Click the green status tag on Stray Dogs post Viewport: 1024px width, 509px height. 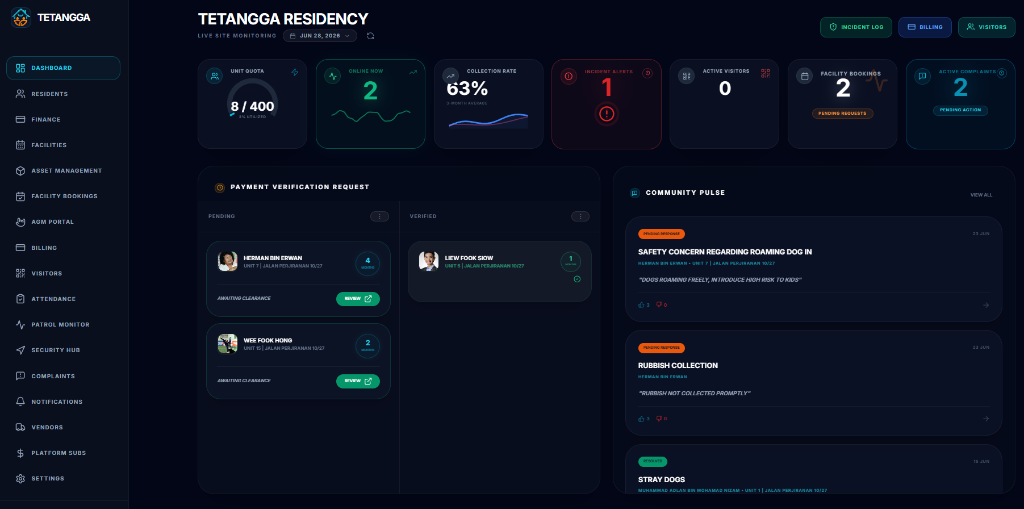(652, 461)
